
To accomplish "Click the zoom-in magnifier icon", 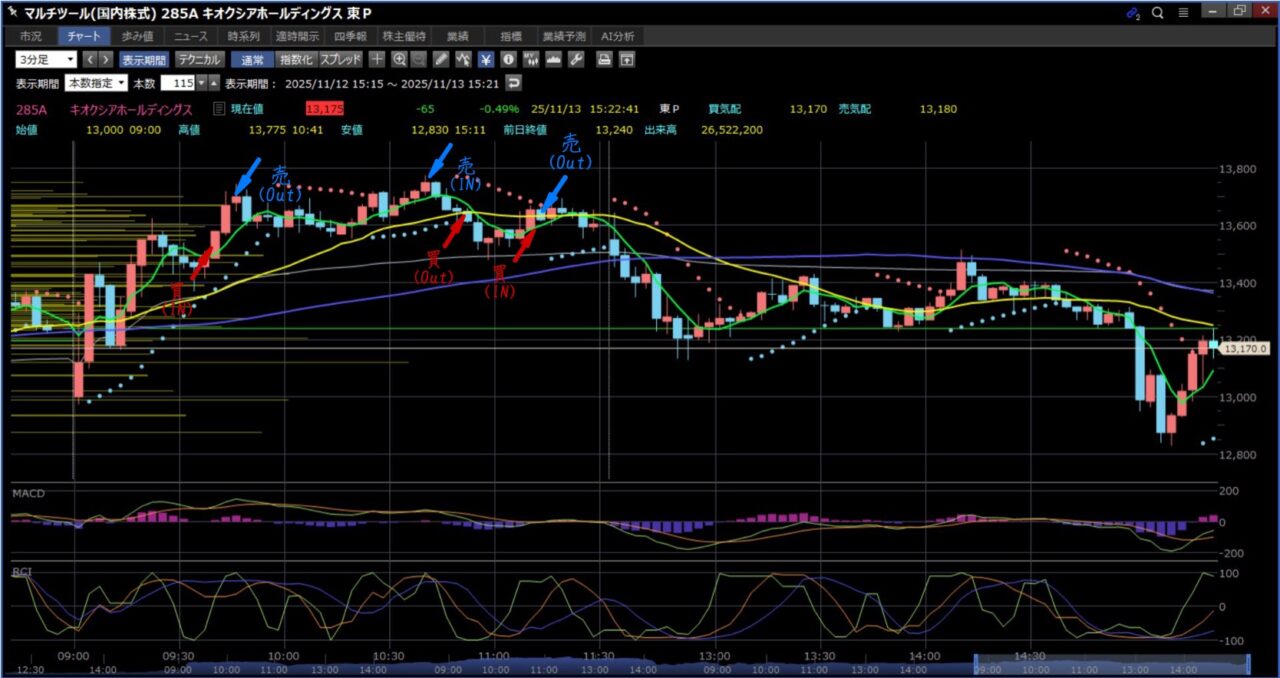I will [x=399, y=59].
